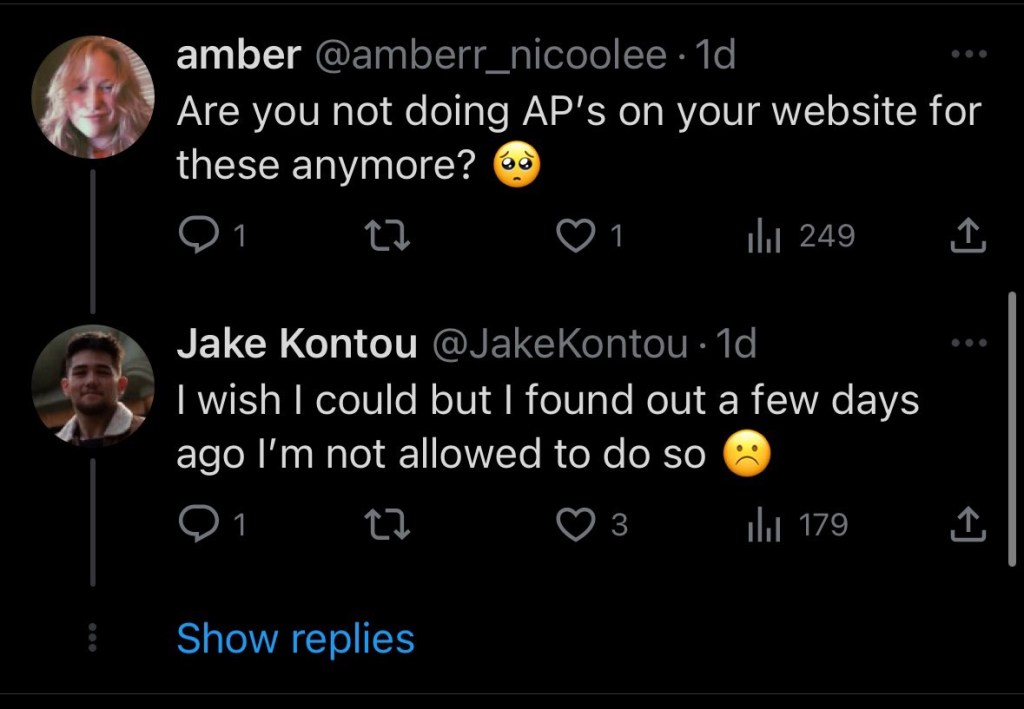This screenshot has width=1024, height=709.
Task: Click the Jake Kontou display name
Action: click(297, 345)
